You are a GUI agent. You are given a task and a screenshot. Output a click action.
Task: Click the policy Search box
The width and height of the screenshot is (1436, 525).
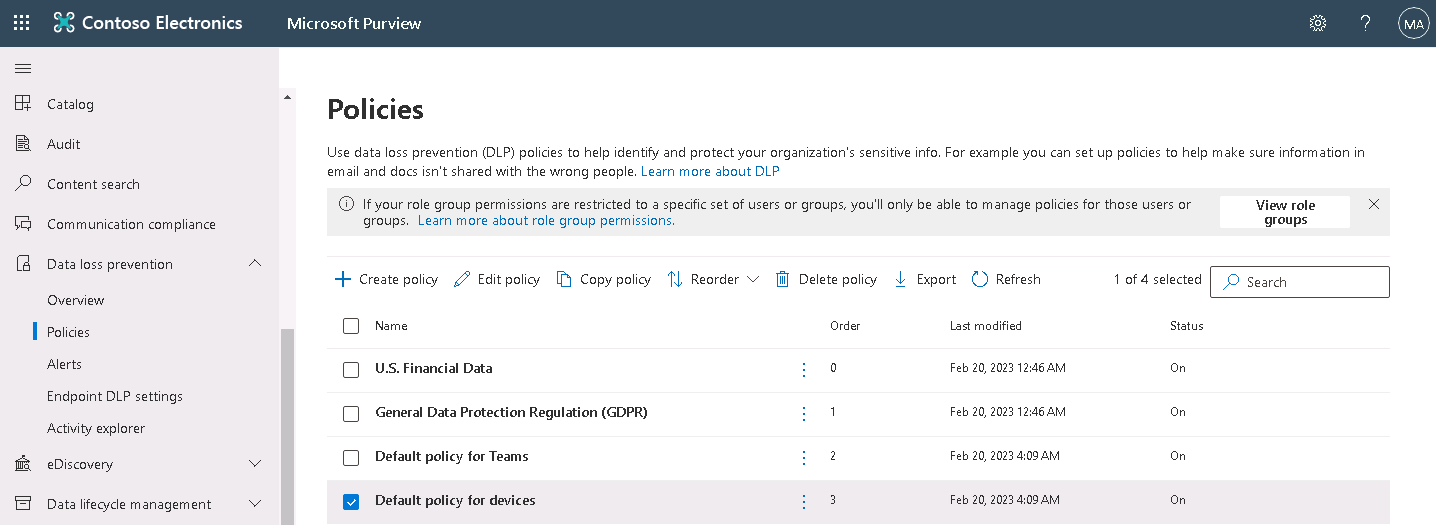(x=1300, y=282)
